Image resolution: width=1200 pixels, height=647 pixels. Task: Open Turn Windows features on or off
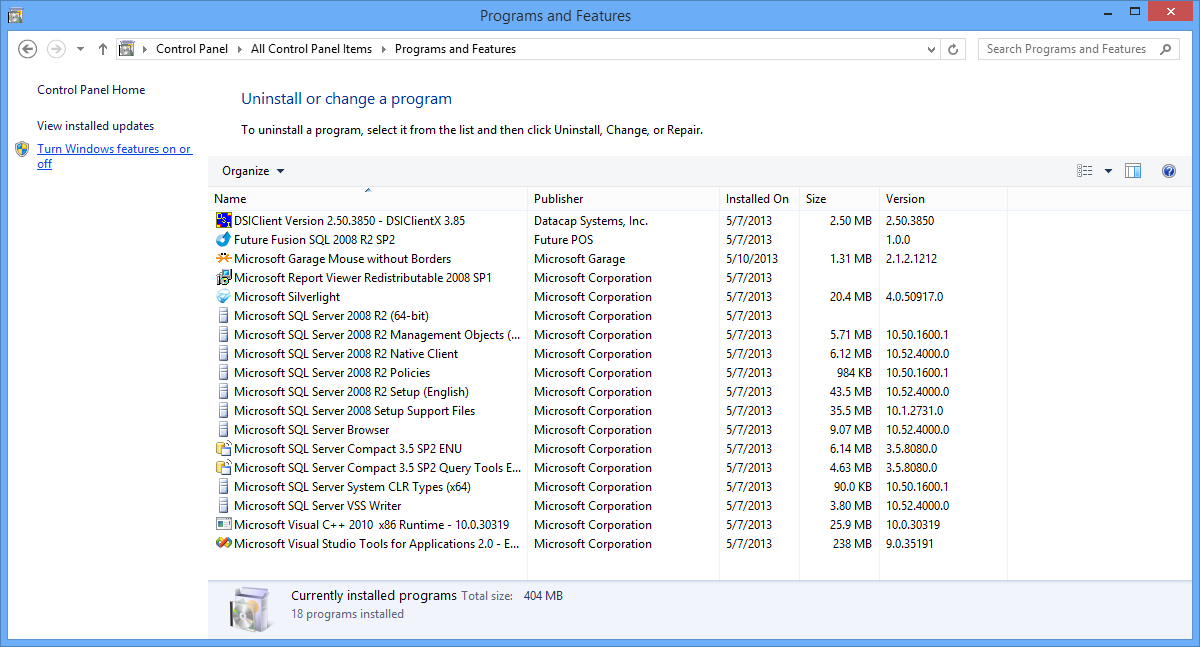(114, 157)
